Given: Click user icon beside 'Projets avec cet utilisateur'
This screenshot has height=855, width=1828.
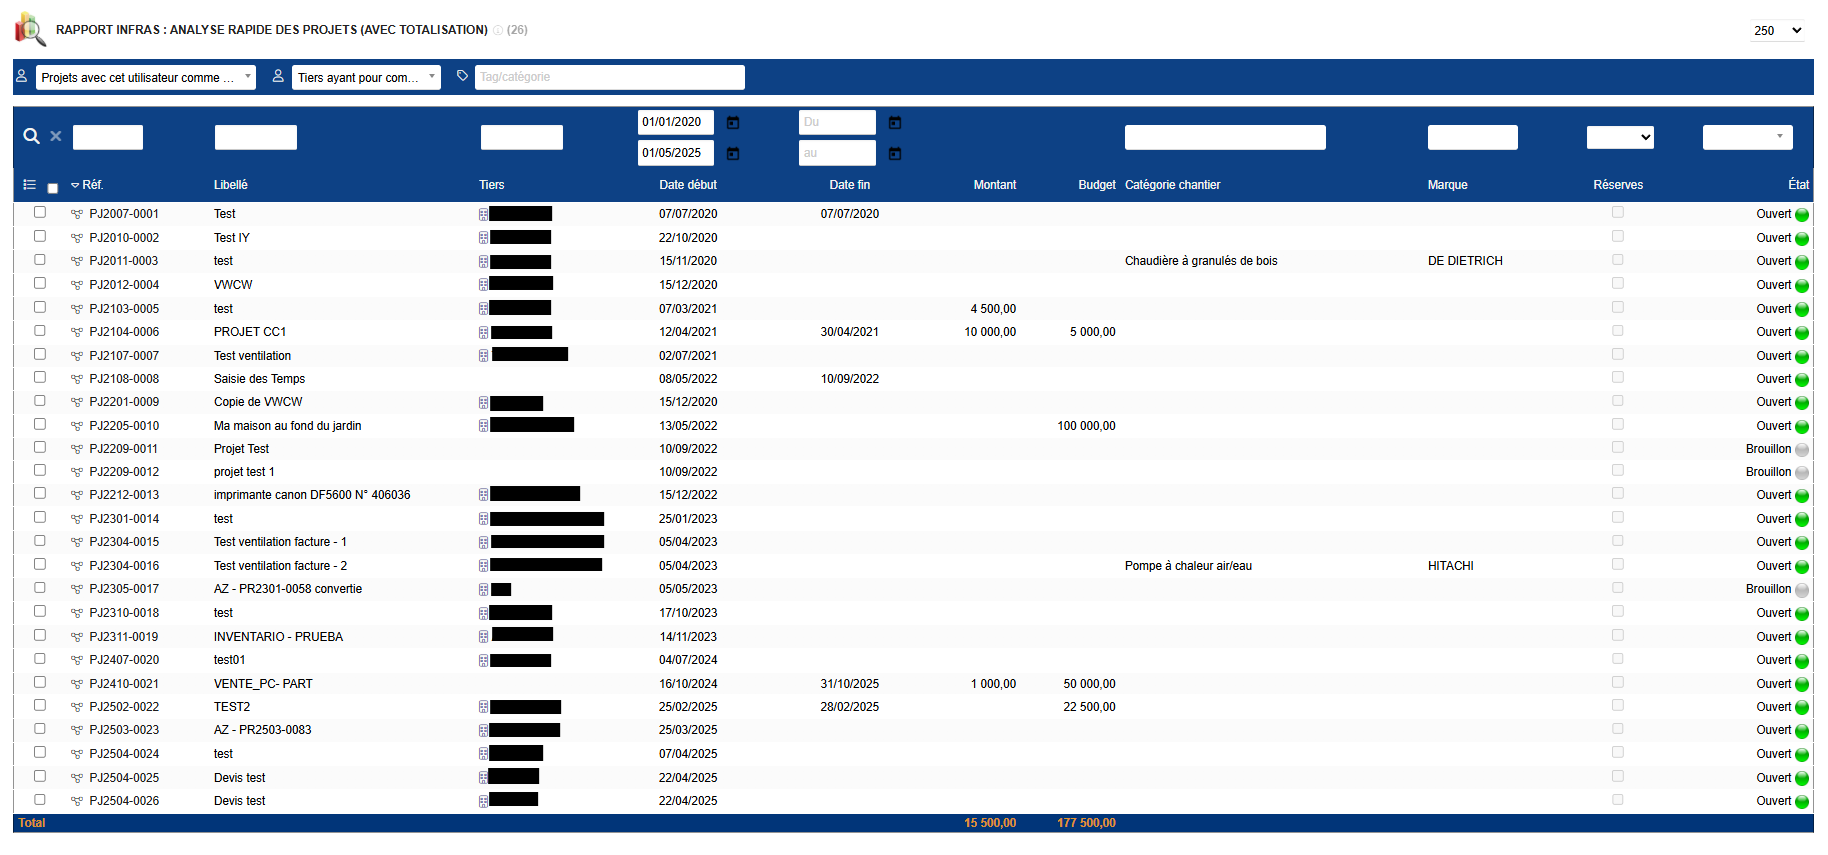Looking at the screenshot, I should [21, 76].
